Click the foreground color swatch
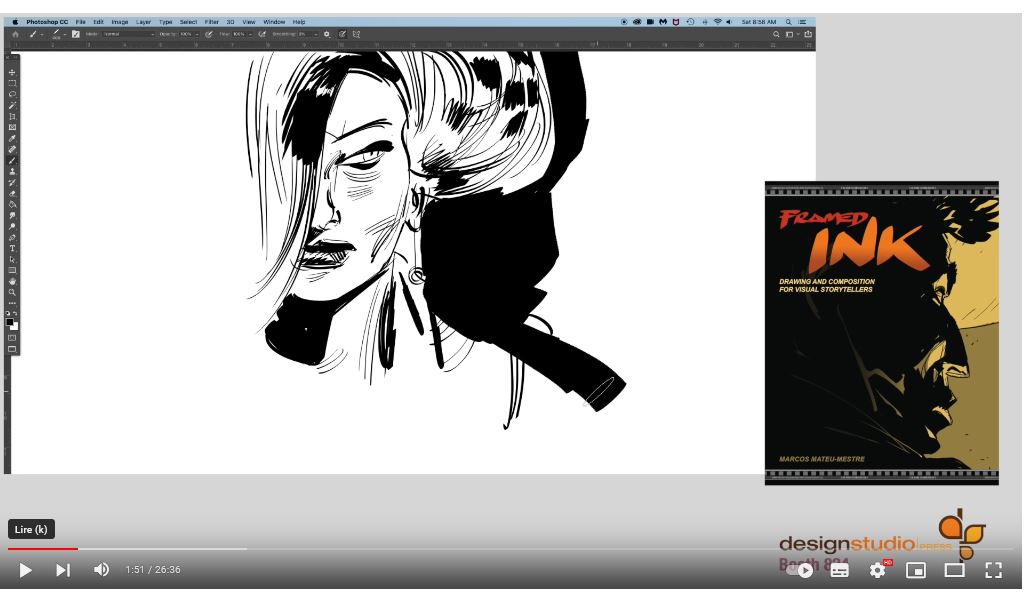 coord(9,322)
